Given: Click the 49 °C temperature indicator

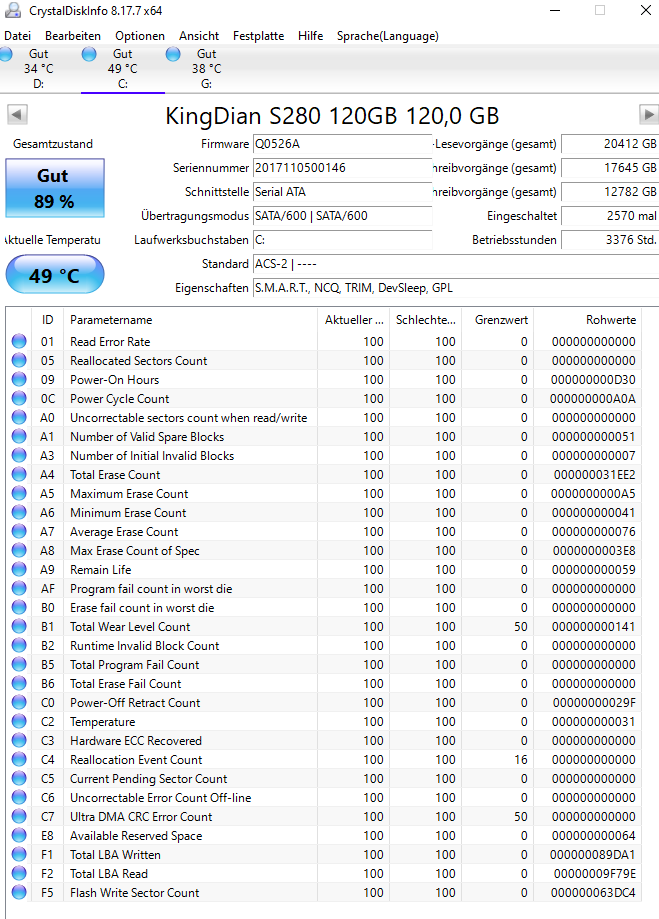Looking at the screenshot, I should click(55, 274).
